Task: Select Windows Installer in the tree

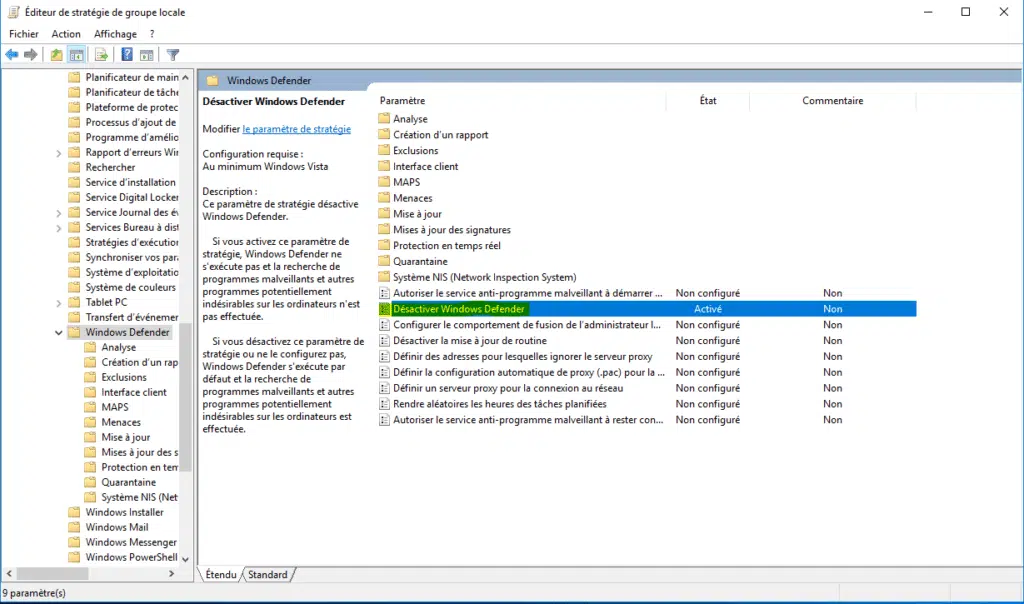Action: point(125,513)
